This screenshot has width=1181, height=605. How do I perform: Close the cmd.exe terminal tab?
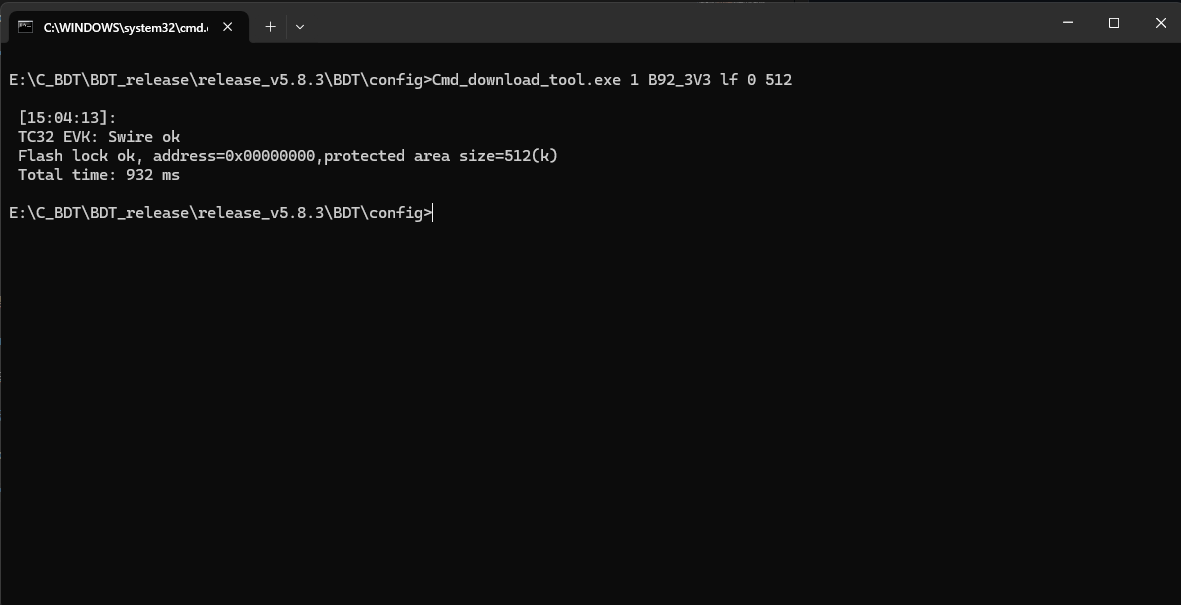click(227, 26)
